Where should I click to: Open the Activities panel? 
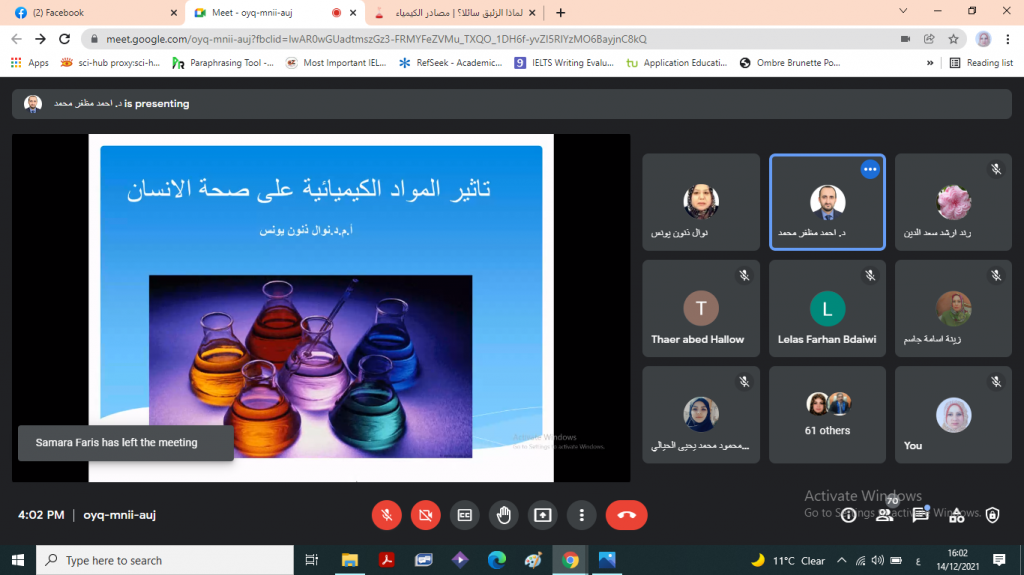(x=957, y=515)
